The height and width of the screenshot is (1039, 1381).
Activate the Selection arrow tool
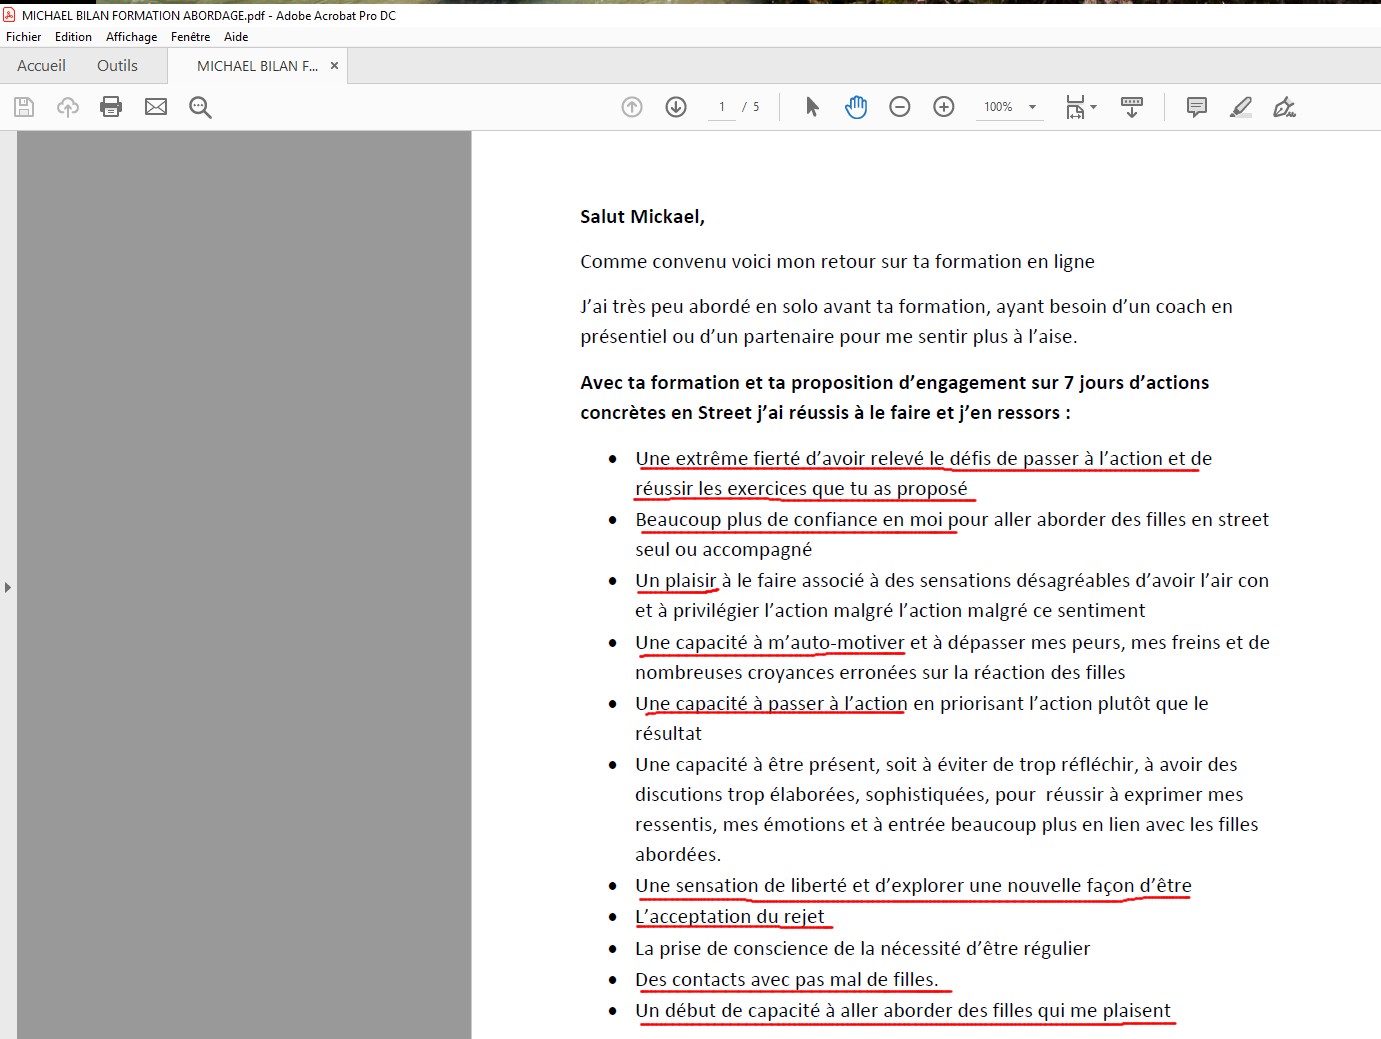coord(812,107)
